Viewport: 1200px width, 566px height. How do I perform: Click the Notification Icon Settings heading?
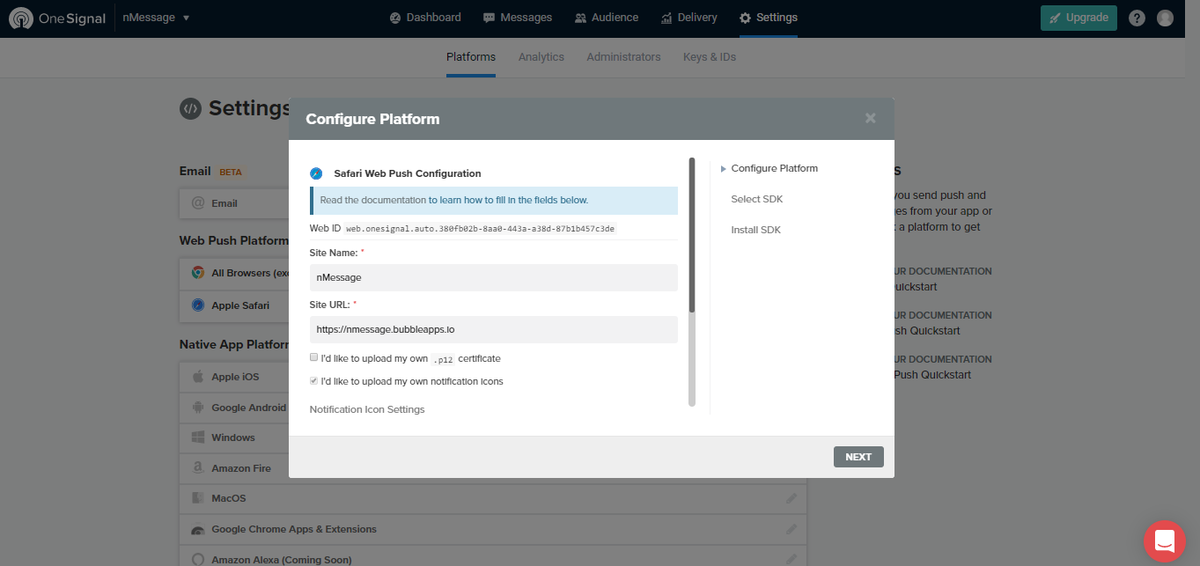click(x=367, y=410)
